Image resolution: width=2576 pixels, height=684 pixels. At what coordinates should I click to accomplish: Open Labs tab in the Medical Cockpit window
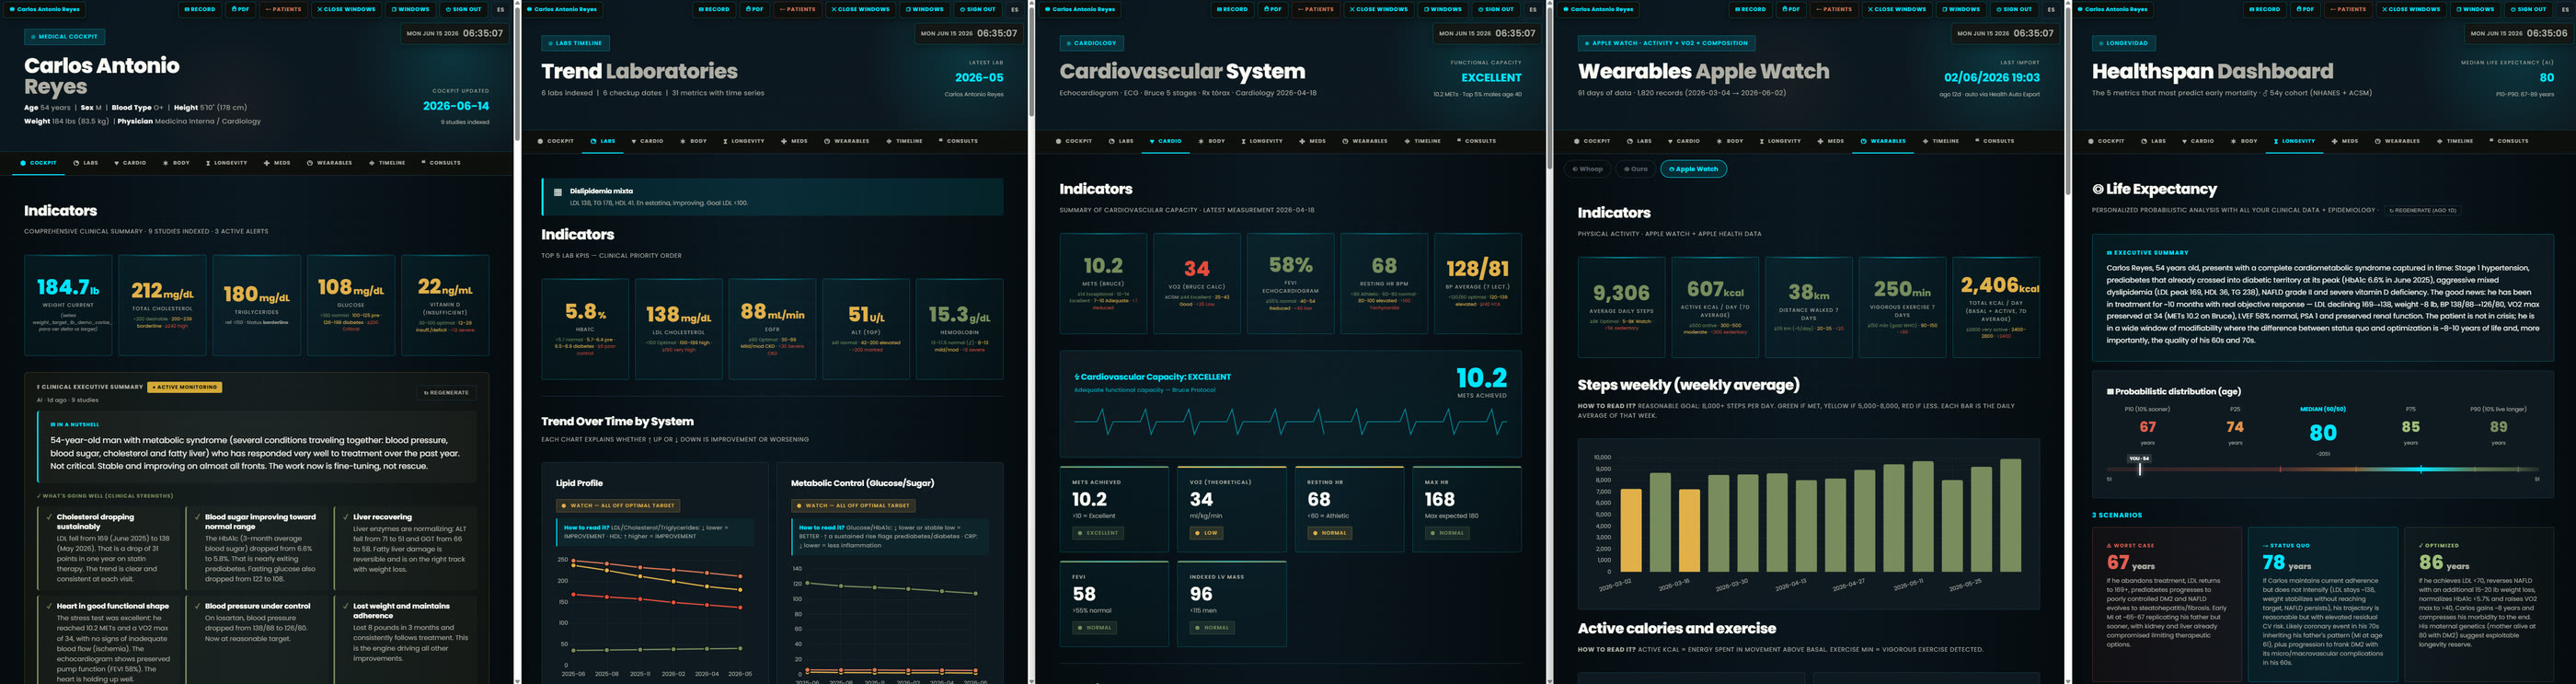tap(86, 162)
